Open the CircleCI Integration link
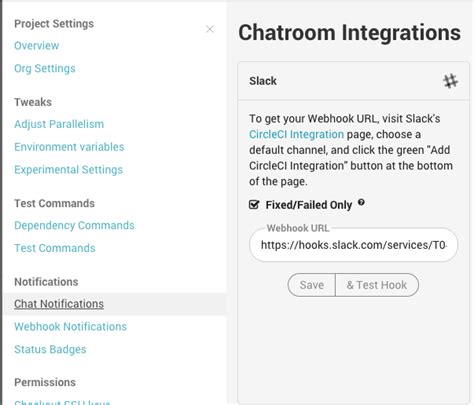474x405 pixels. click(x=296, y=134)
